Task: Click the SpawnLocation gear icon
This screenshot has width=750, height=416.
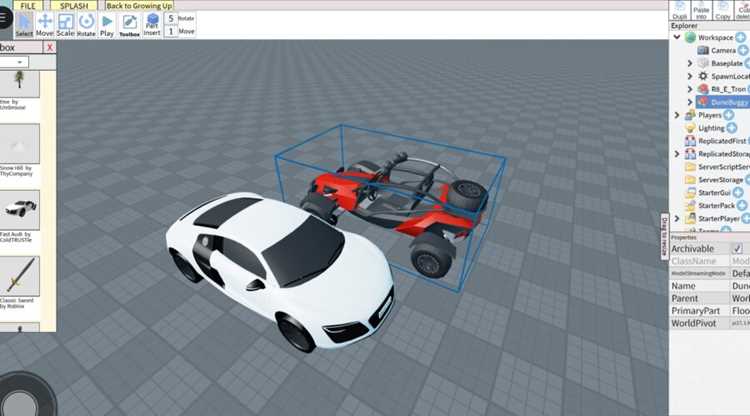Action: pos(703,76)
